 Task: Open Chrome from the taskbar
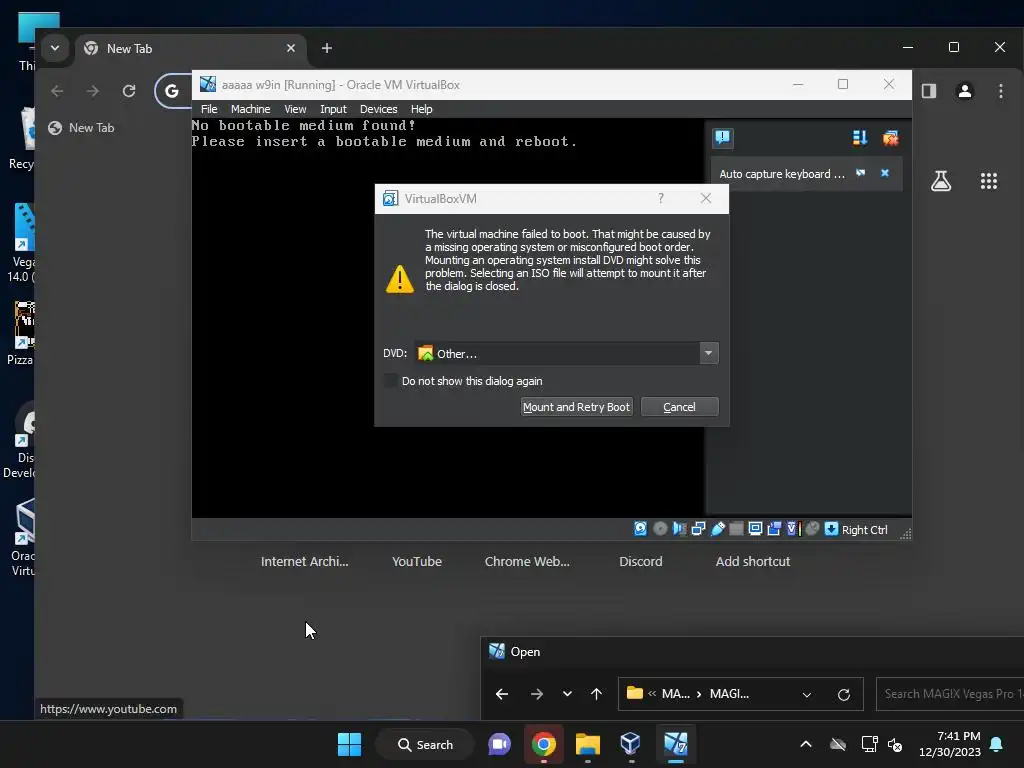click(543, 744)
